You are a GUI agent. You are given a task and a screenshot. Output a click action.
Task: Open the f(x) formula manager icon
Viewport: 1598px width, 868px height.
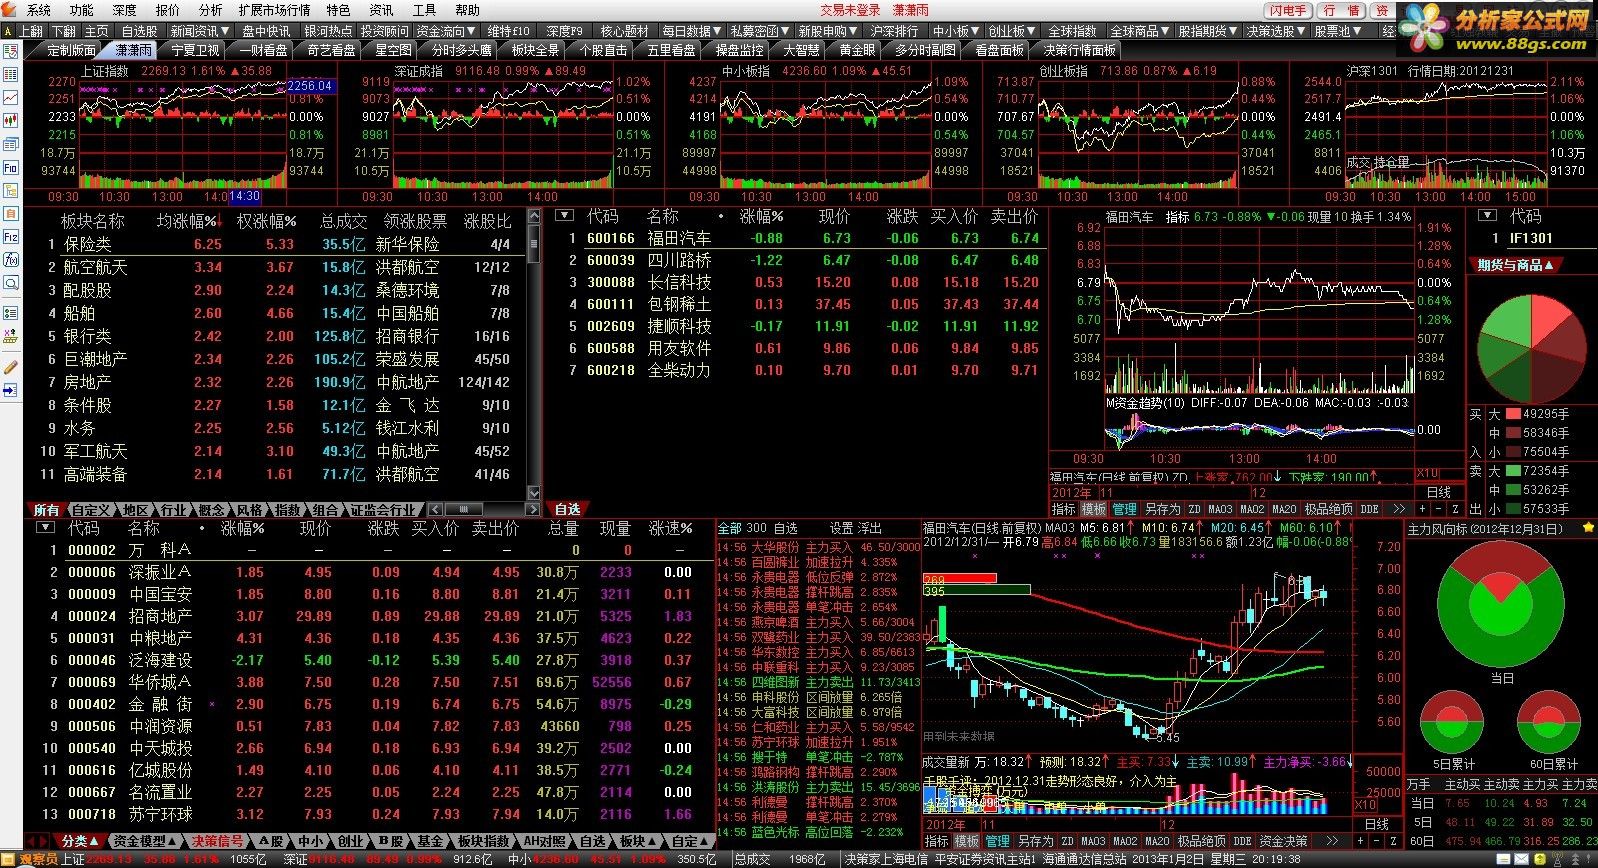tap(10, 260)
